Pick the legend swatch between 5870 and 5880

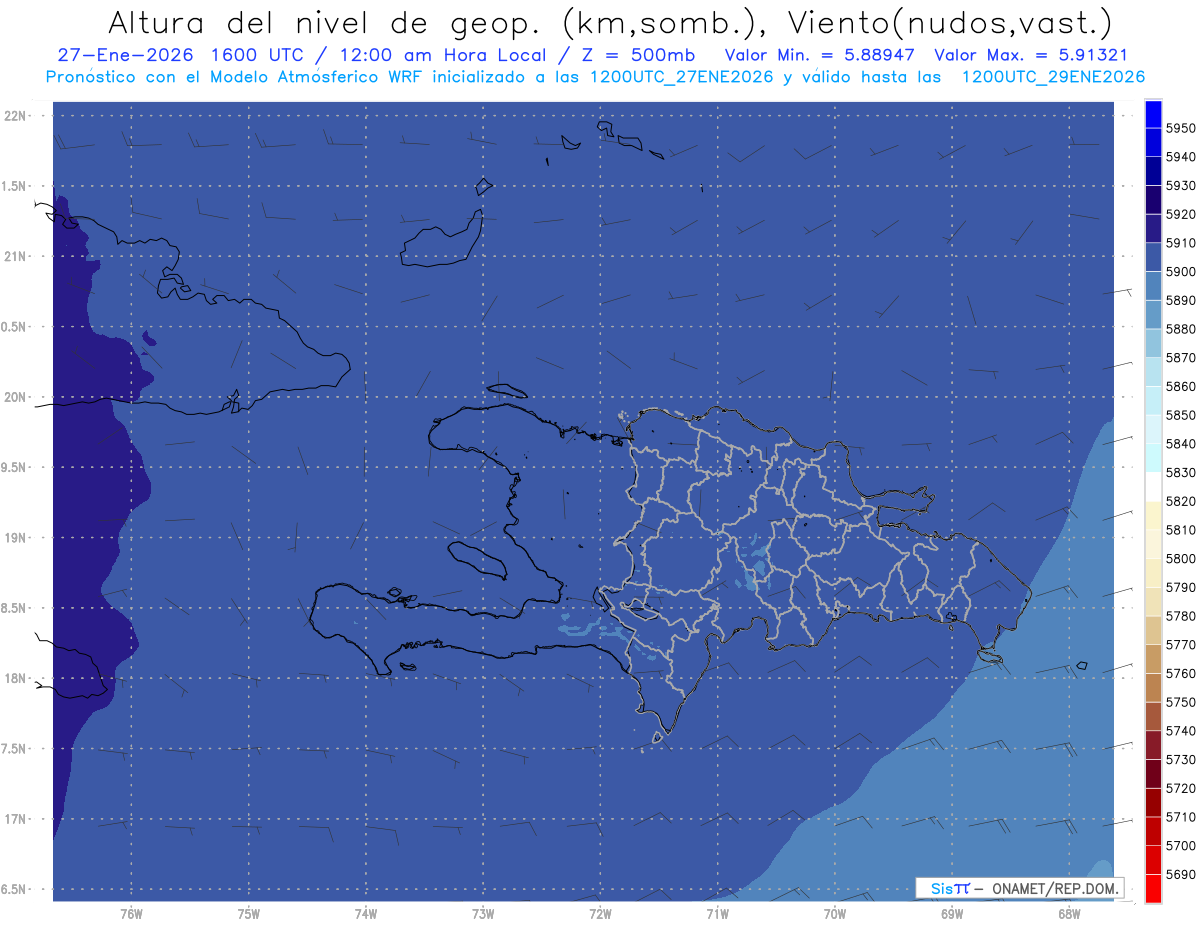[1153, 343]
